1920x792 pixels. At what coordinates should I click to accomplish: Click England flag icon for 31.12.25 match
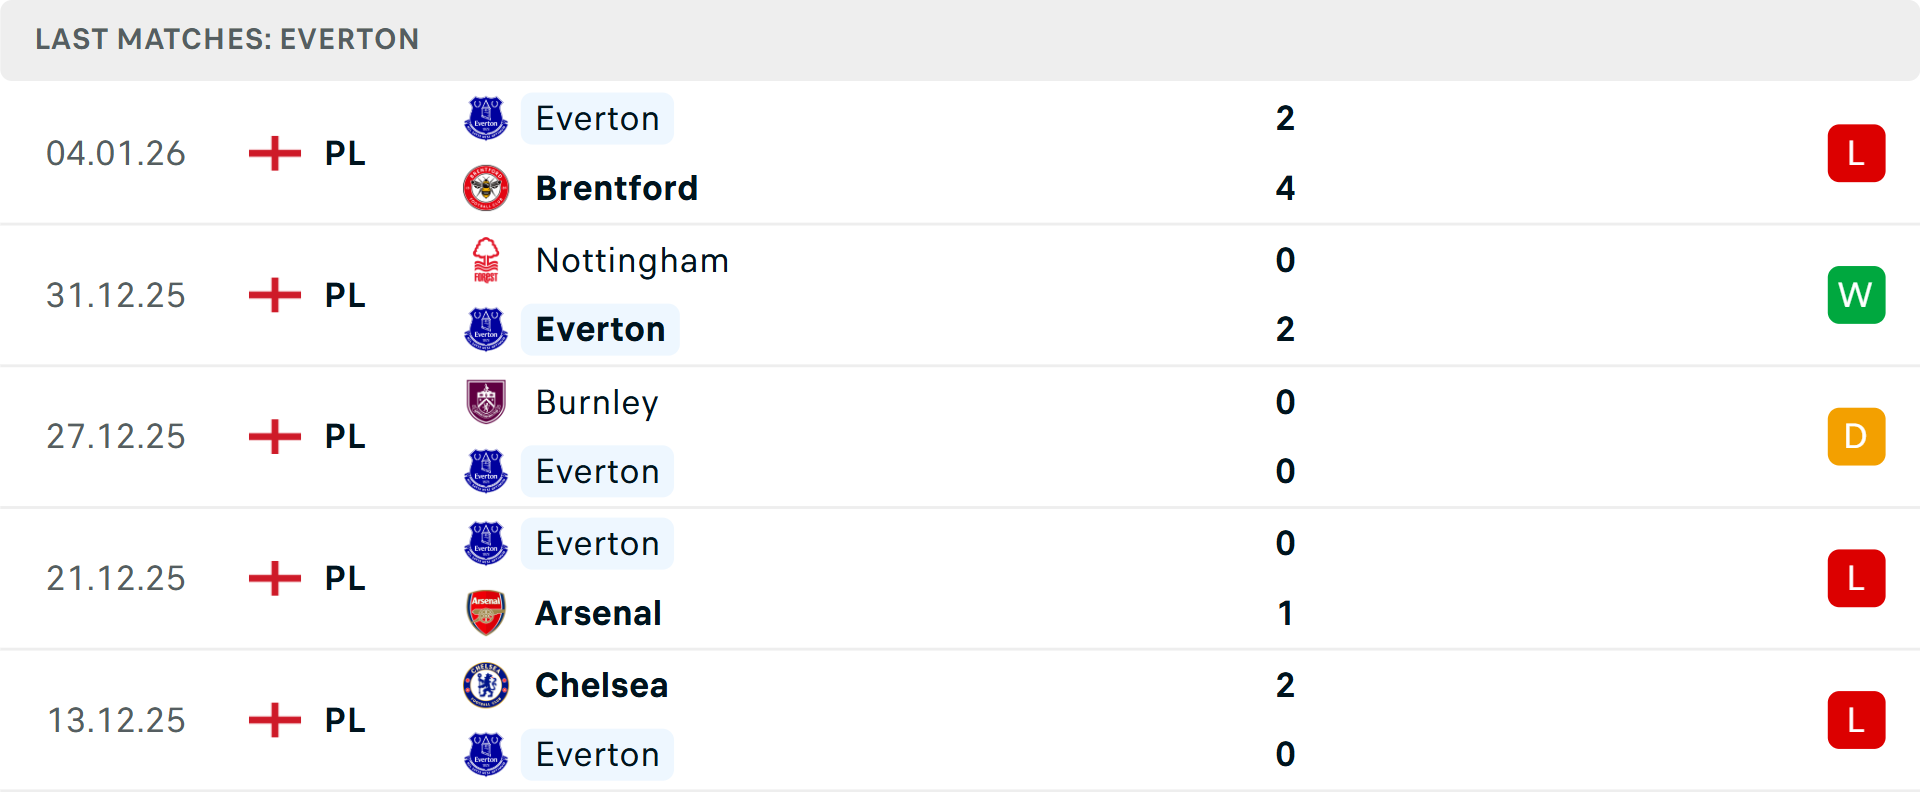275,295
